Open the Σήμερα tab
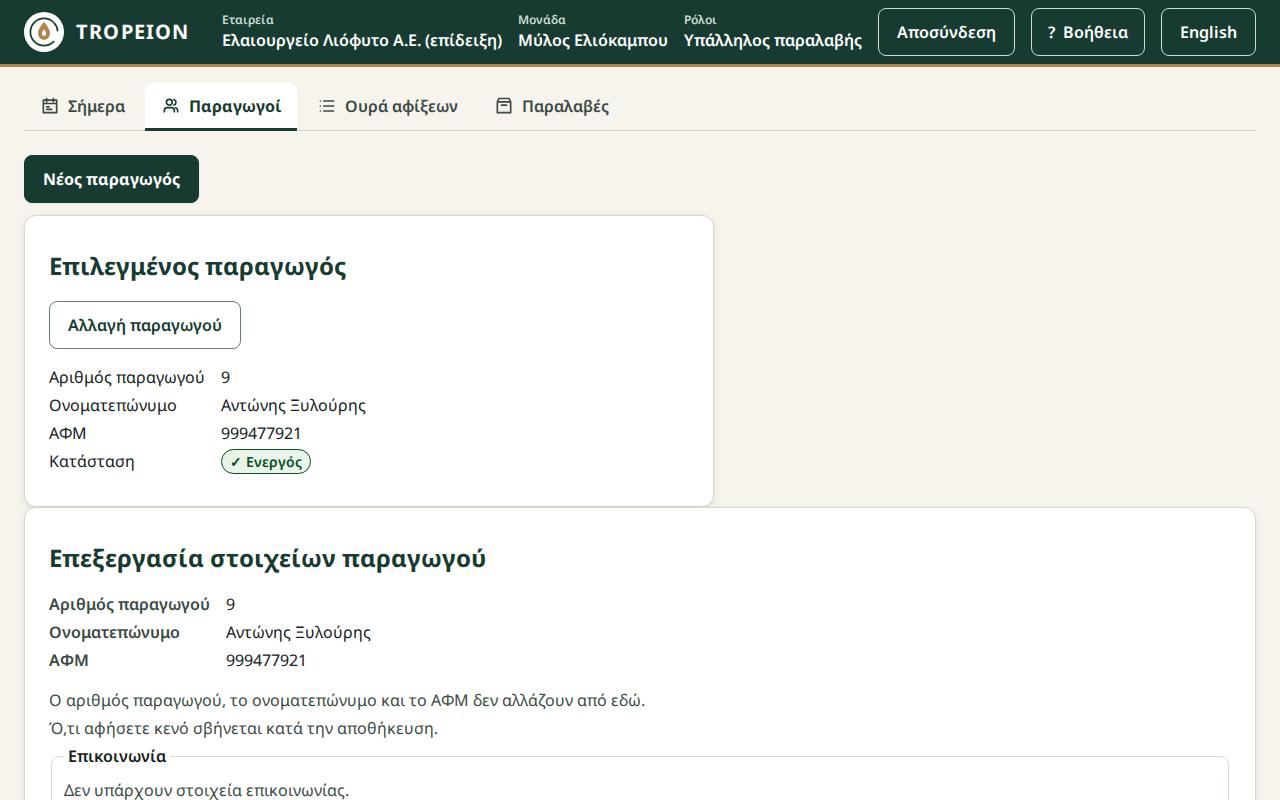1280x800 pixels. click(x=83, y=106)
